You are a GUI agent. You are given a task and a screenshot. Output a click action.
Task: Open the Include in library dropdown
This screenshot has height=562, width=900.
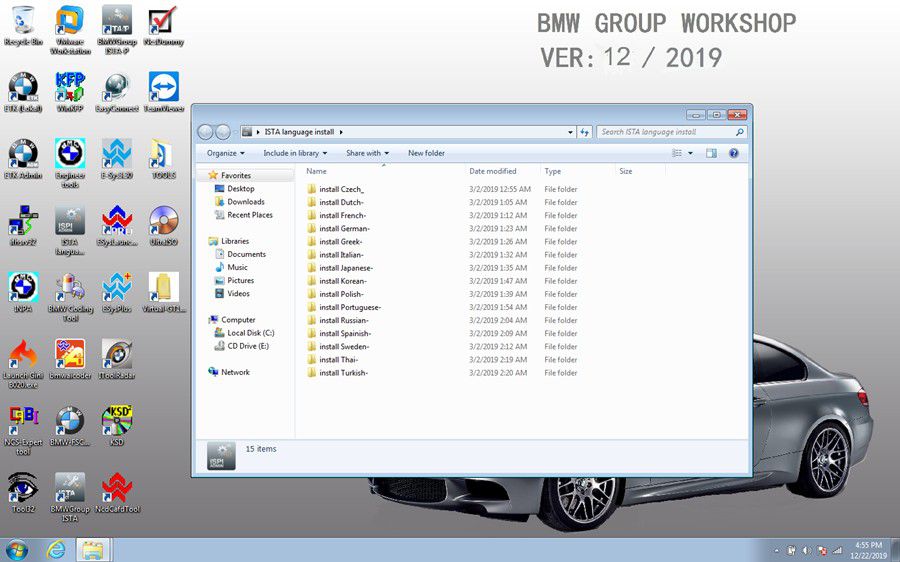pos(295,153)
